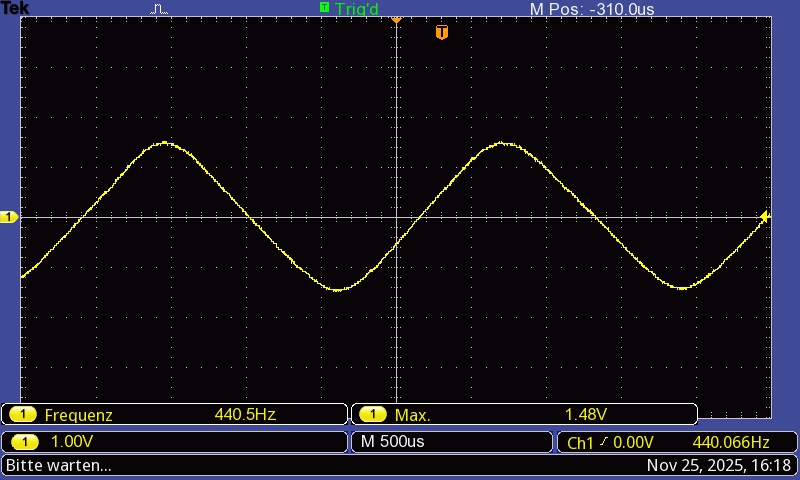Click the pulse waveform icon at the top
Image resolution: width=800 pixels, height=480 pixels.
point(160,9)
